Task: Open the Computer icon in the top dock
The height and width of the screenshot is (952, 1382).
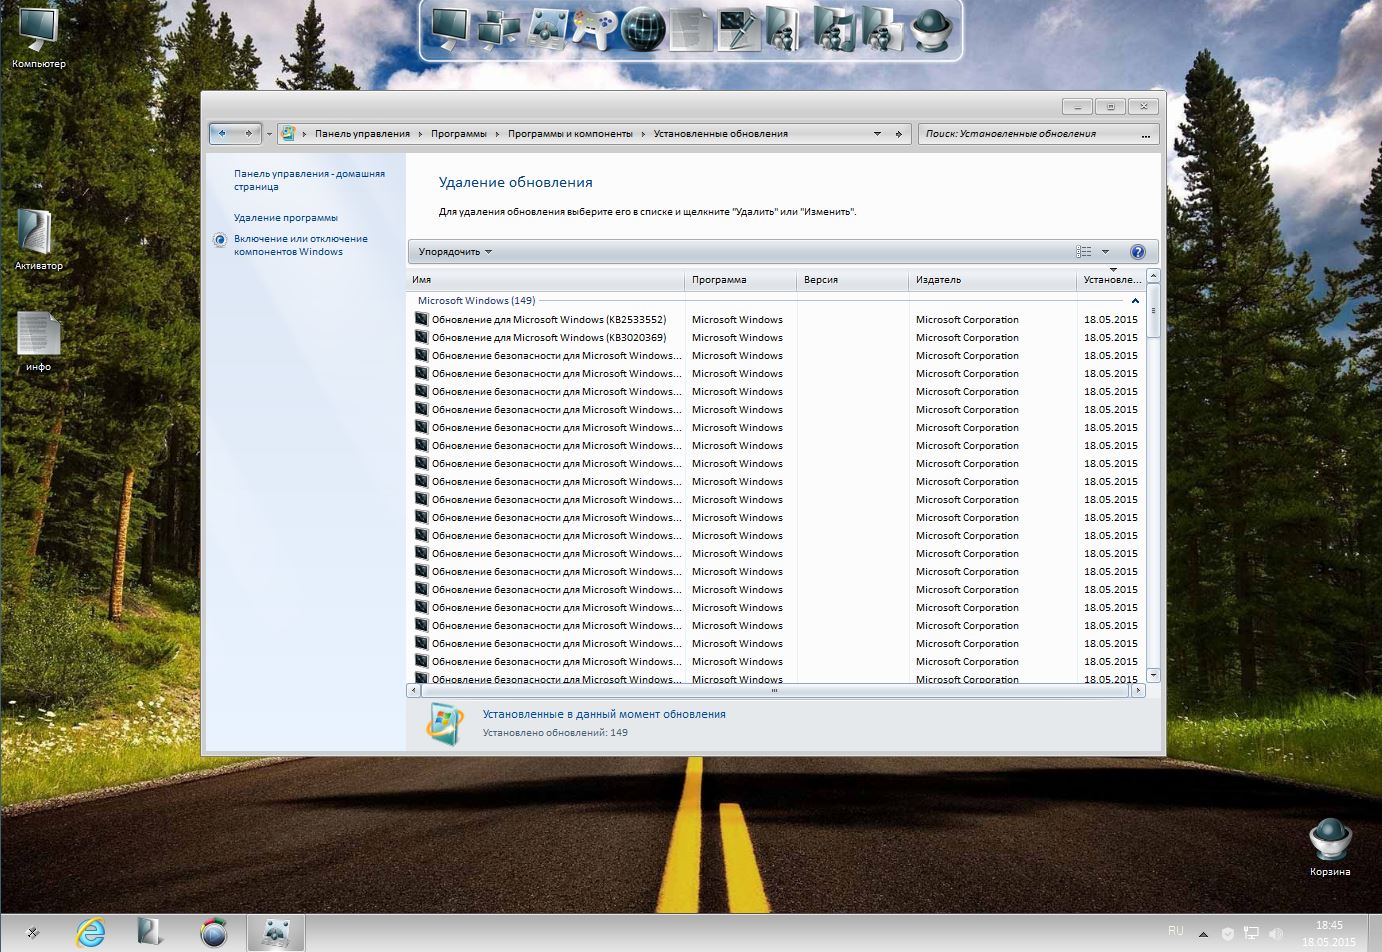Action: click(450, 28)
